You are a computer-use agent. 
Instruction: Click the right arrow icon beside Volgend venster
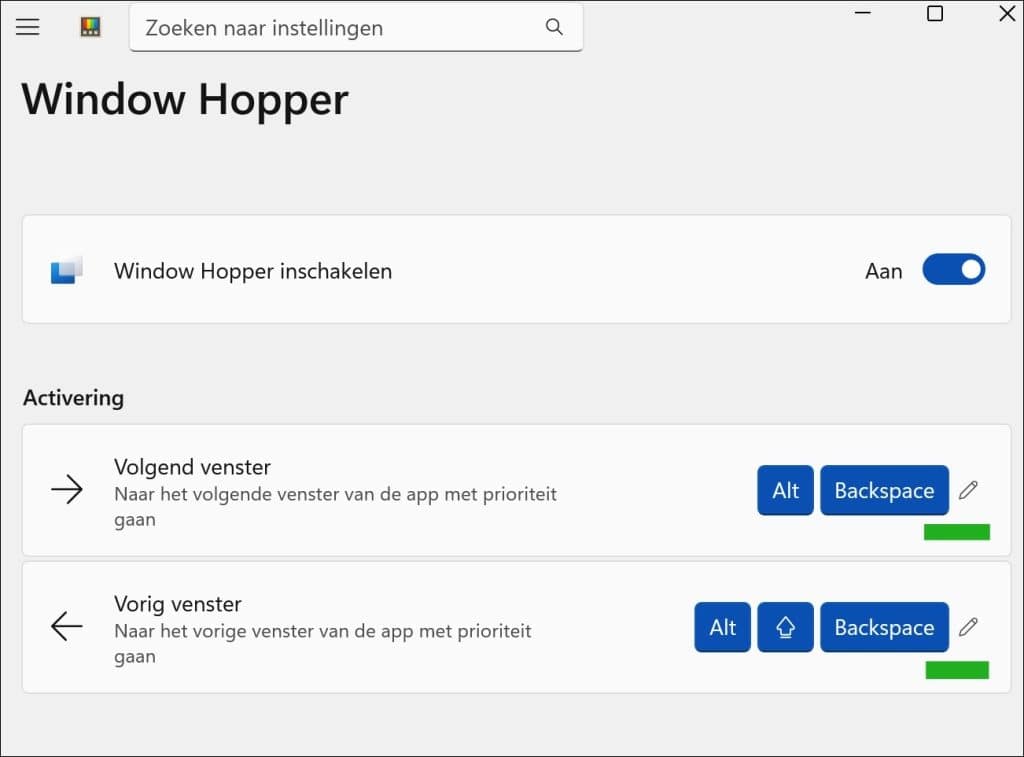(67, 489)
